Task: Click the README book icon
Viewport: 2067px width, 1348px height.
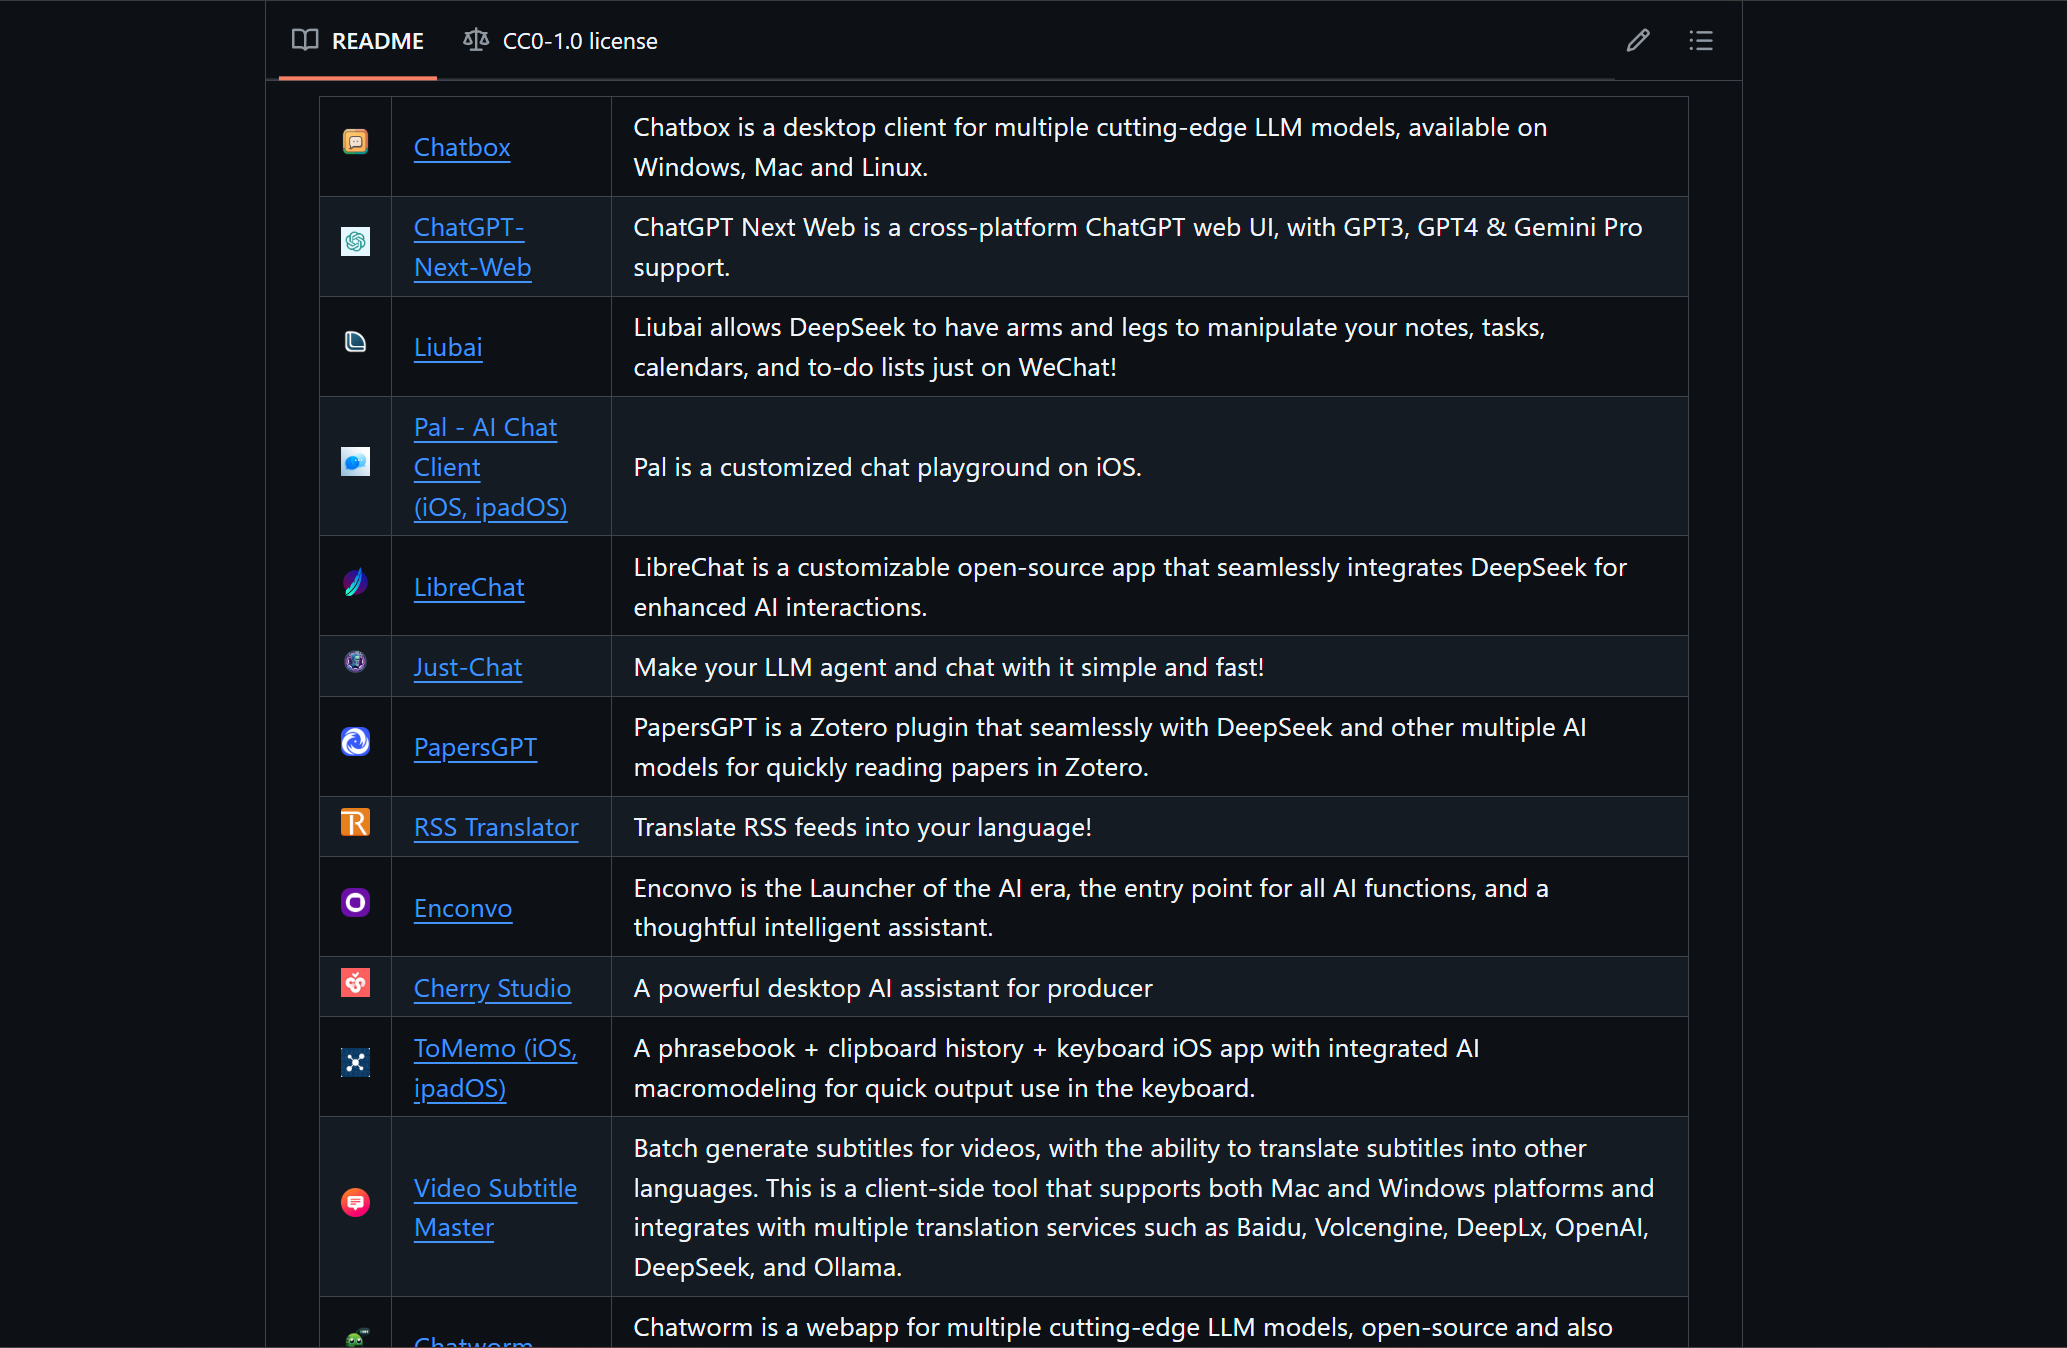Action: [x=305, y=40]
